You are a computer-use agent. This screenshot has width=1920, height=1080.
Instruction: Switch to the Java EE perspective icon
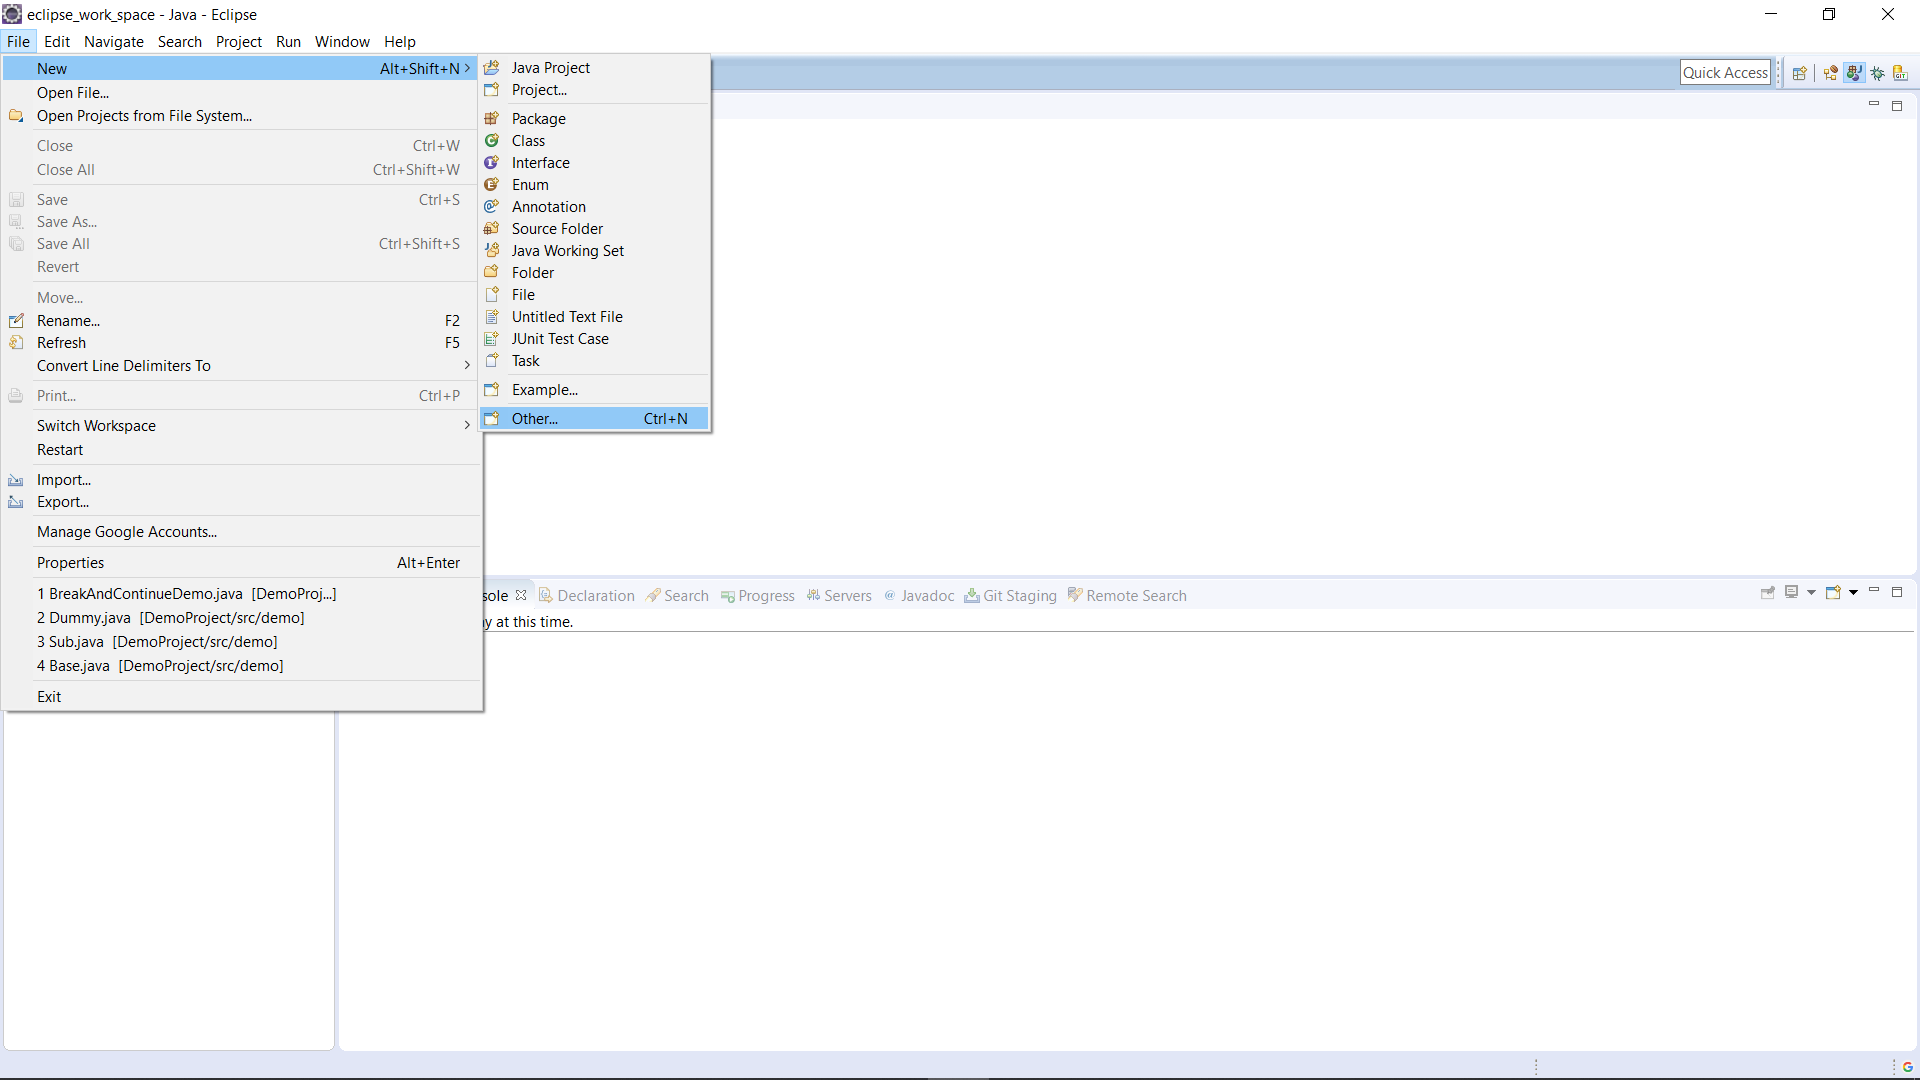tap(1830, 73)
